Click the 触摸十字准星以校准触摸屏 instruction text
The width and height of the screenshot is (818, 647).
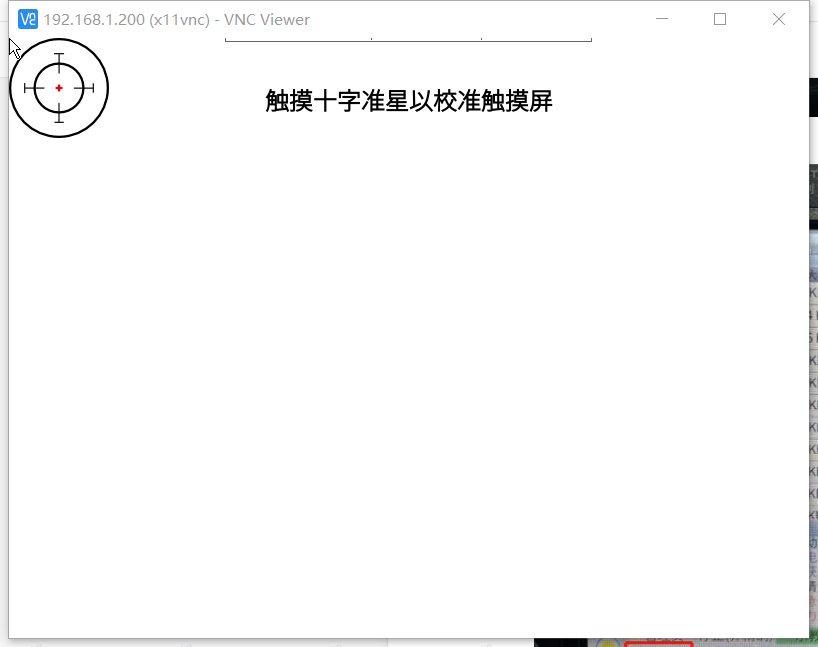pos(409,101)
